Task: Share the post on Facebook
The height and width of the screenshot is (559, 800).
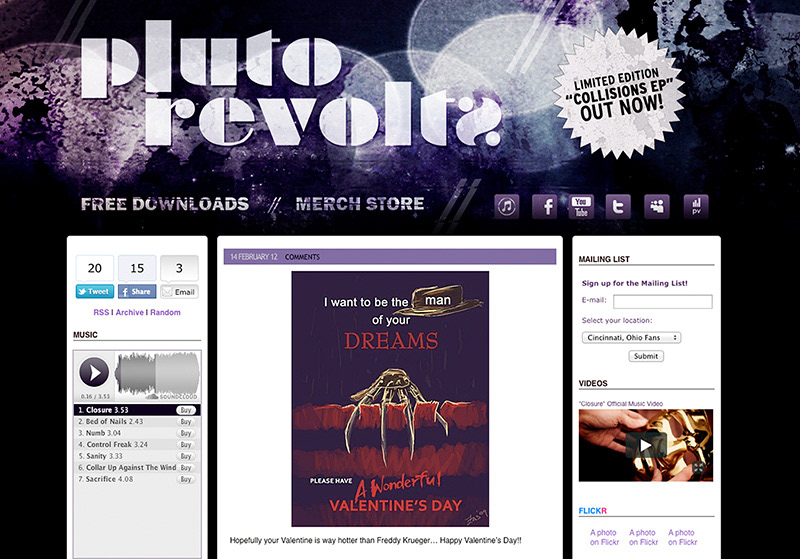Action: click(137, 292)
